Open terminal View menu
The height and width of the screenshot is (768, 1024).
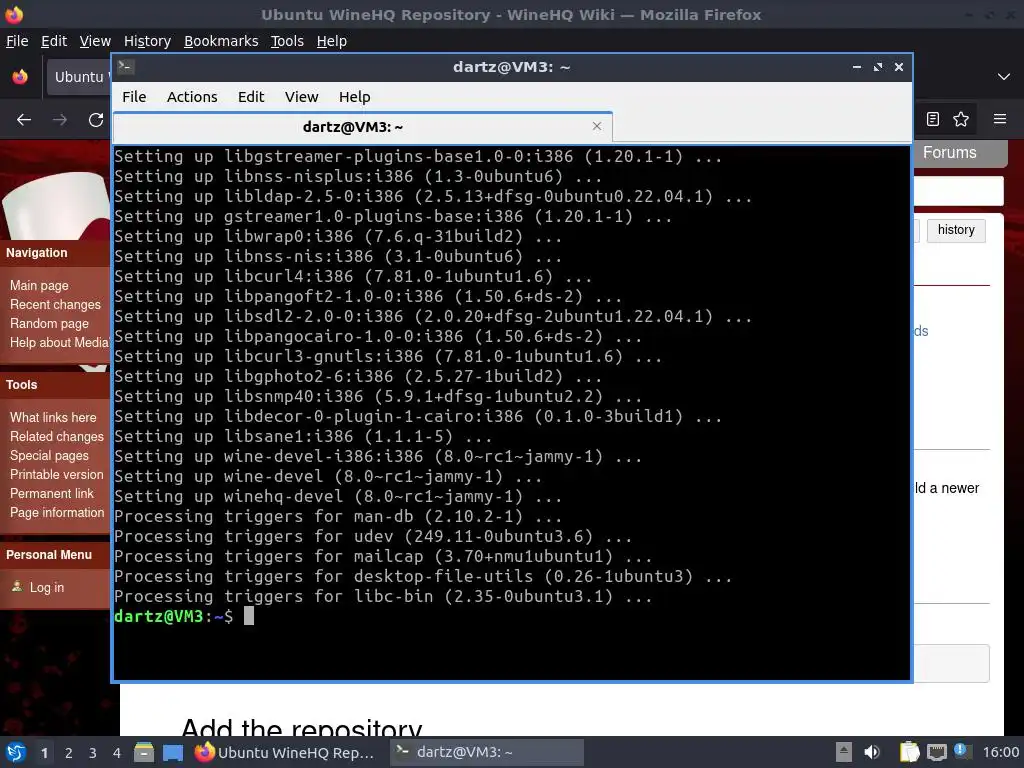click(301, 97)
